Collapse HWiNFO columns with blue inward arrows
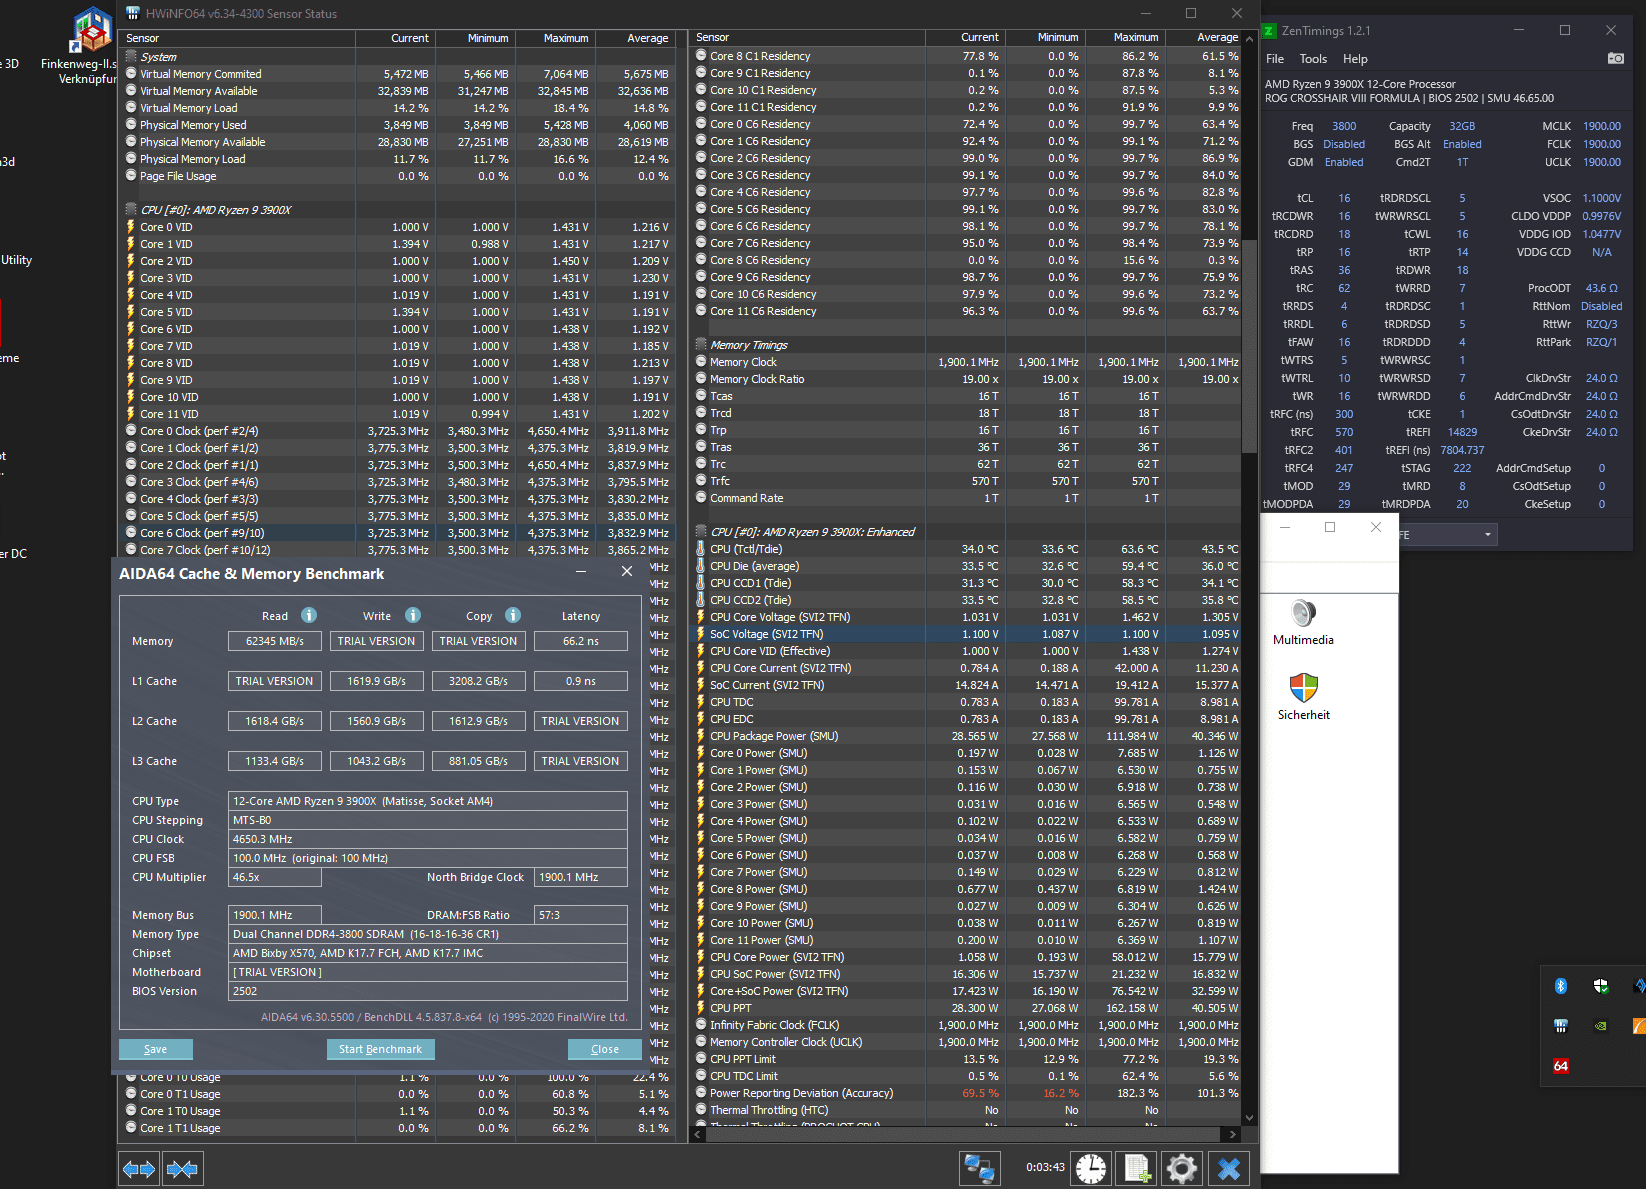 pyautogui.click(x=182, y=1168)
